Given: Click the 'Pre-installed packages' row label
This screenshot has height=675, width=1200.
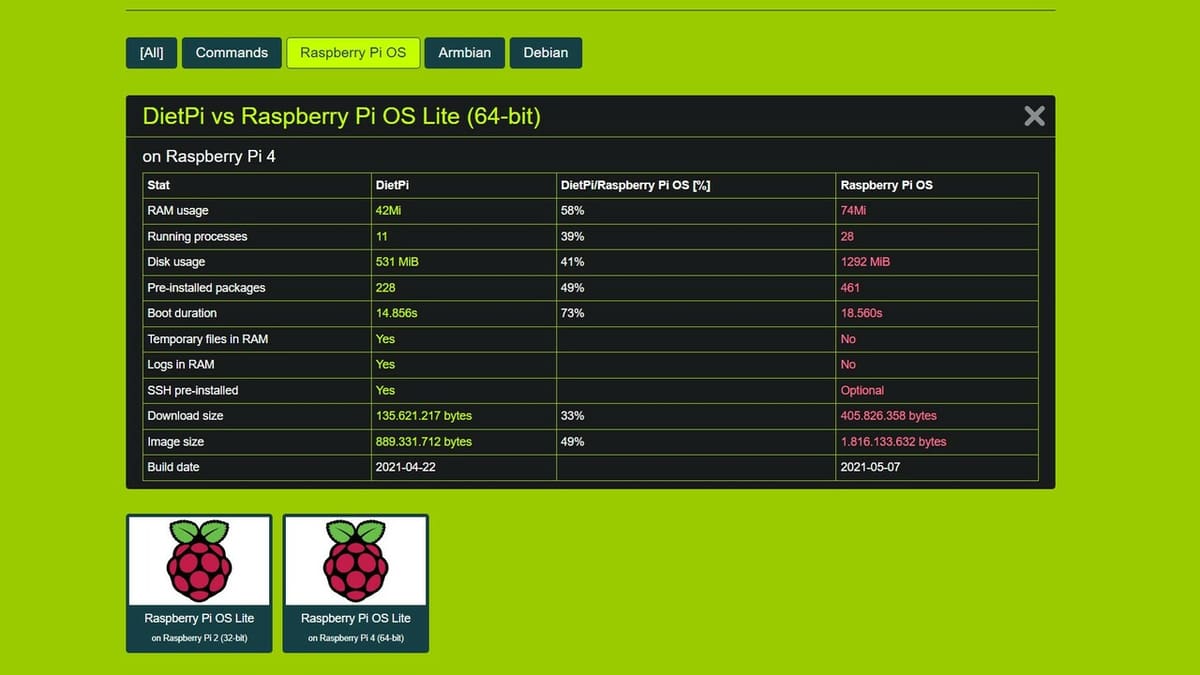Looking at the screenshot, I should tap(207, 288).
